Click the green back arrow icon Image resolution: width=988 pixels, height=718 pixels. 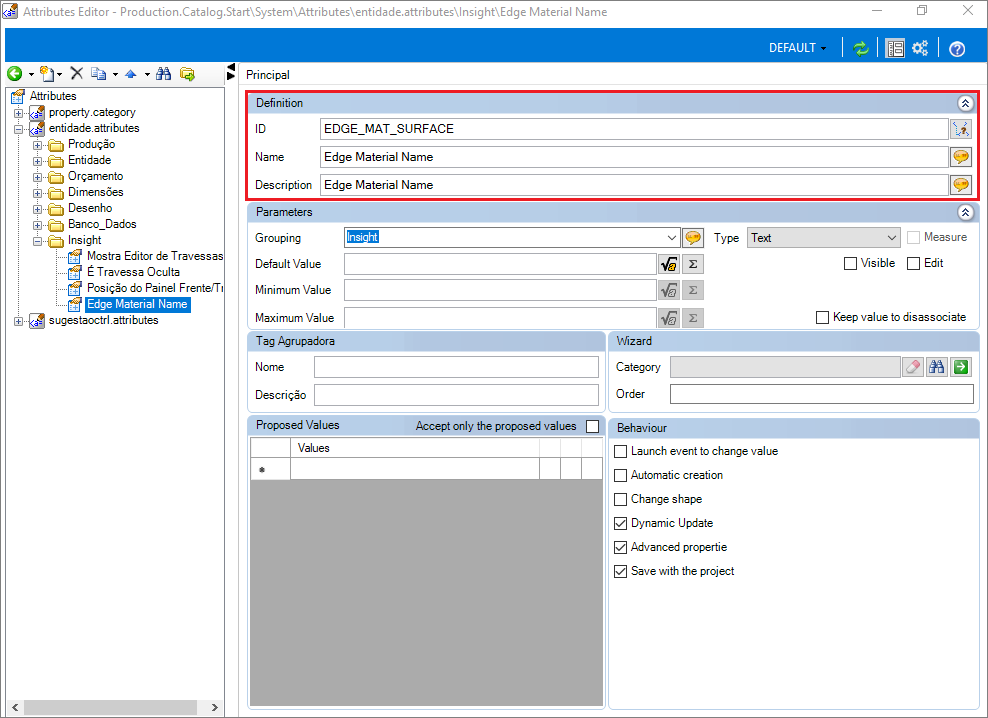[14, 74]
